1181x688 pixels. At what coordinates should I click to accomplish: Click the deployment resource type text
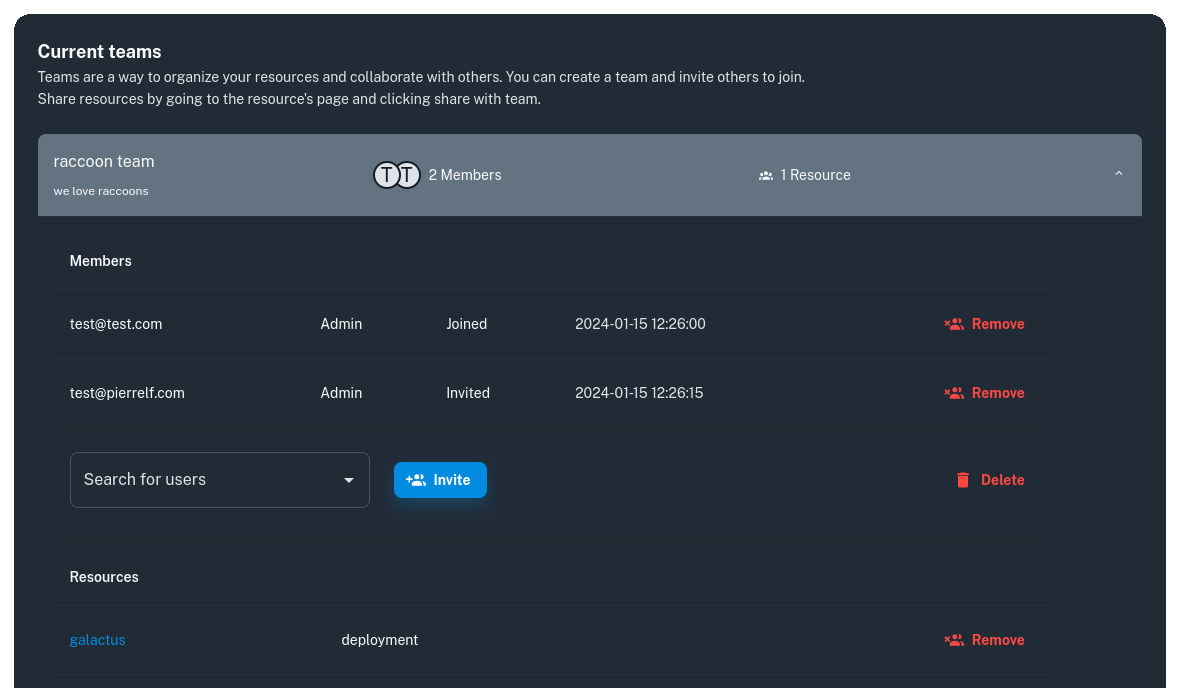click(380, 640)
